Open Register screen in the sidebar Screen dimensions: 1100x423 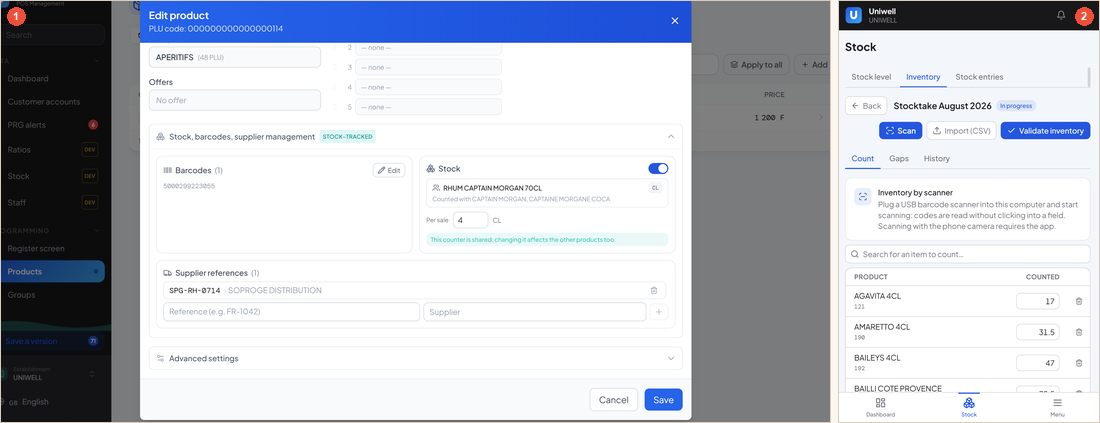click(x=36, y=248)
